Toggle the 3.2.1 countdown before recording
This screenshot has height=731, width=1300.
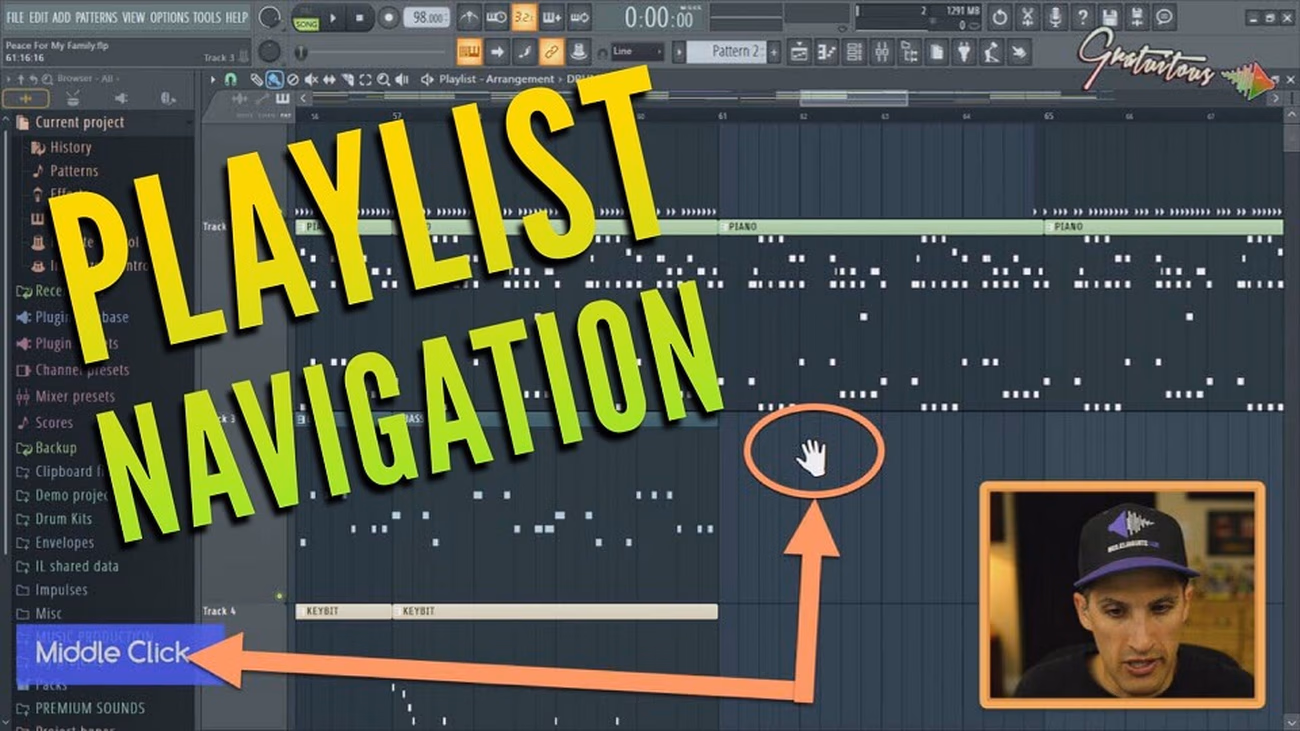[x=523, y=18]
